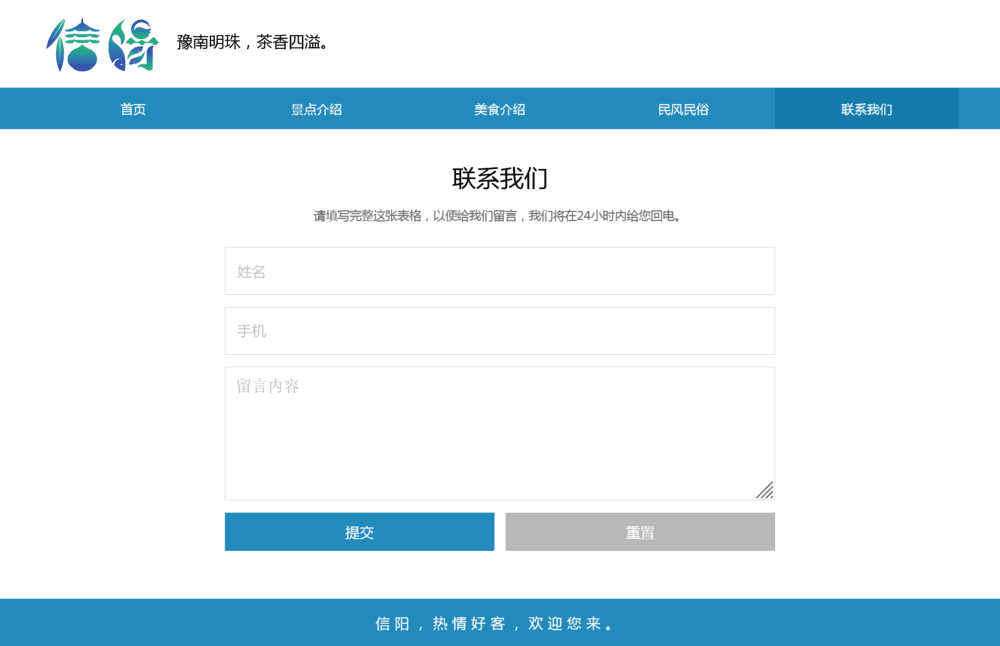Screen dimensions: 1000x646
Task: Go to the 首页 home page
Action: pyautogui.click(x=133, y=109)
